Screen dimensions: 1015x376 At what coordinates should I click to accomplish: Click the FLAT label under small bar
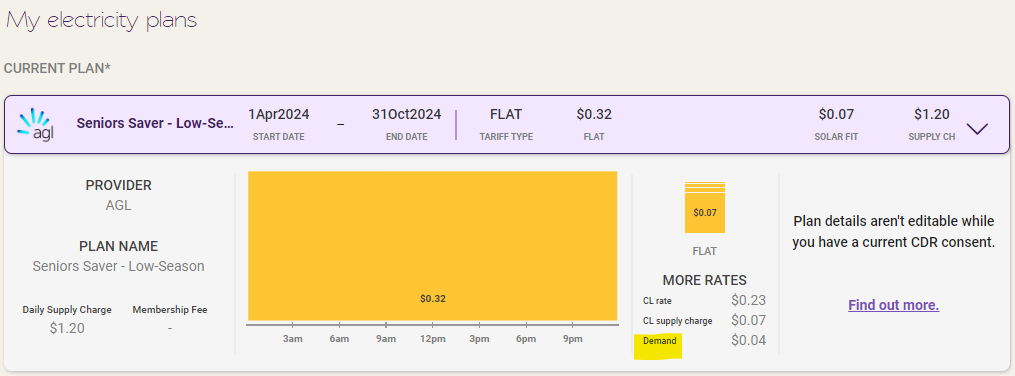point(704,251)
